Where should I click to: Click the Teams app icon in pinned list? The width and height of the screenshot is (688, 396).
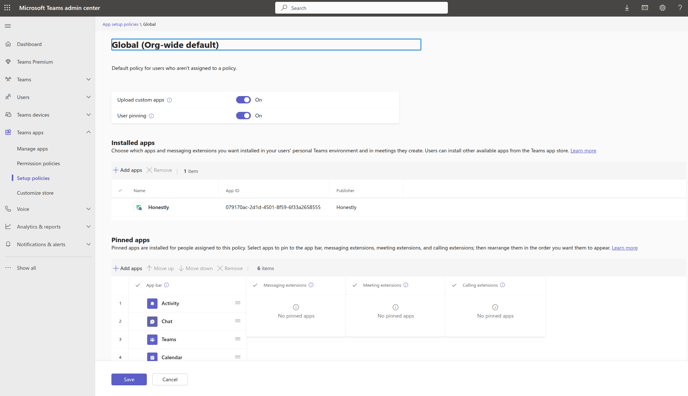pyautogui.click(x=152, y=339)
